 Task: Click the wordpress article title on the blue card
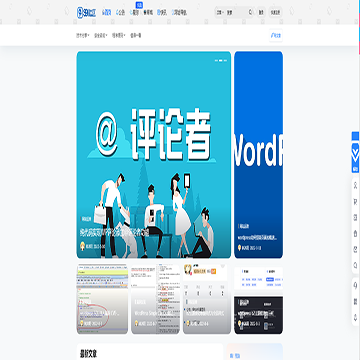pos(257,238)
